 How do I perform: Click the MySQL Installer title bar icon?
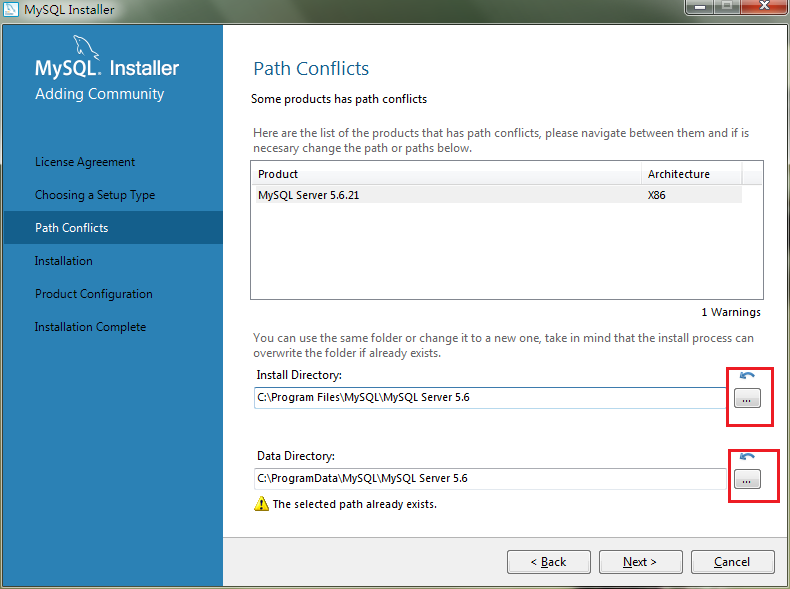[x=12, y=10]
